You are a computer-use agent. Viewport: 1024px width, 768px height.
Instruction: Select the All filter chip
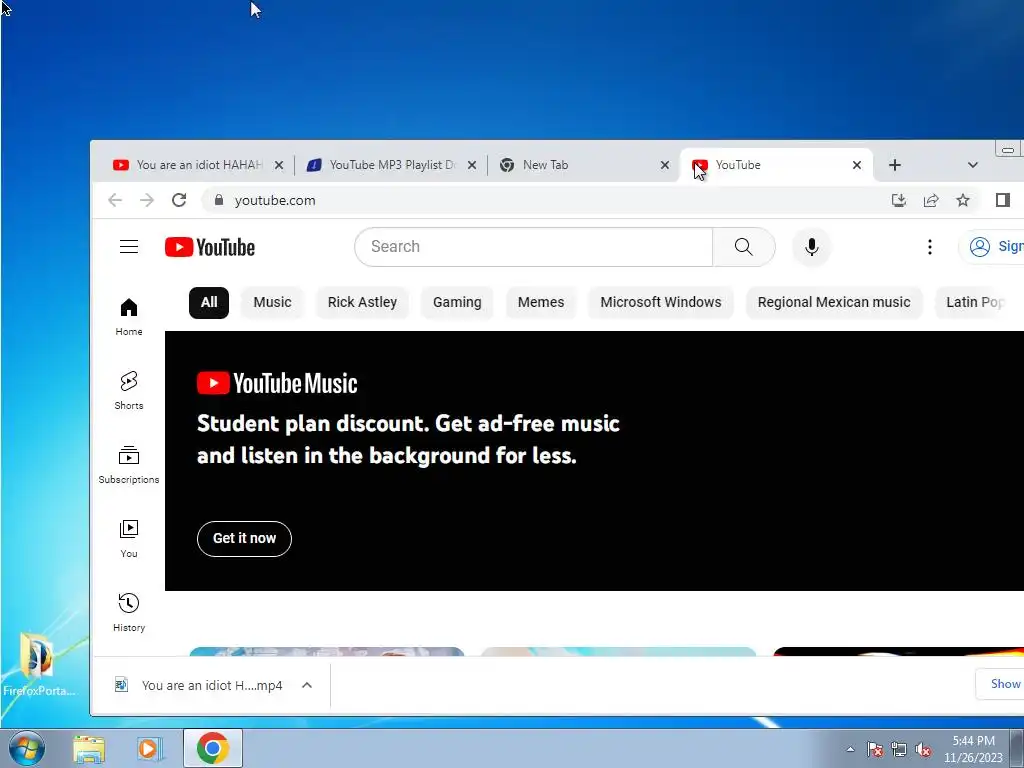(209, 302)
